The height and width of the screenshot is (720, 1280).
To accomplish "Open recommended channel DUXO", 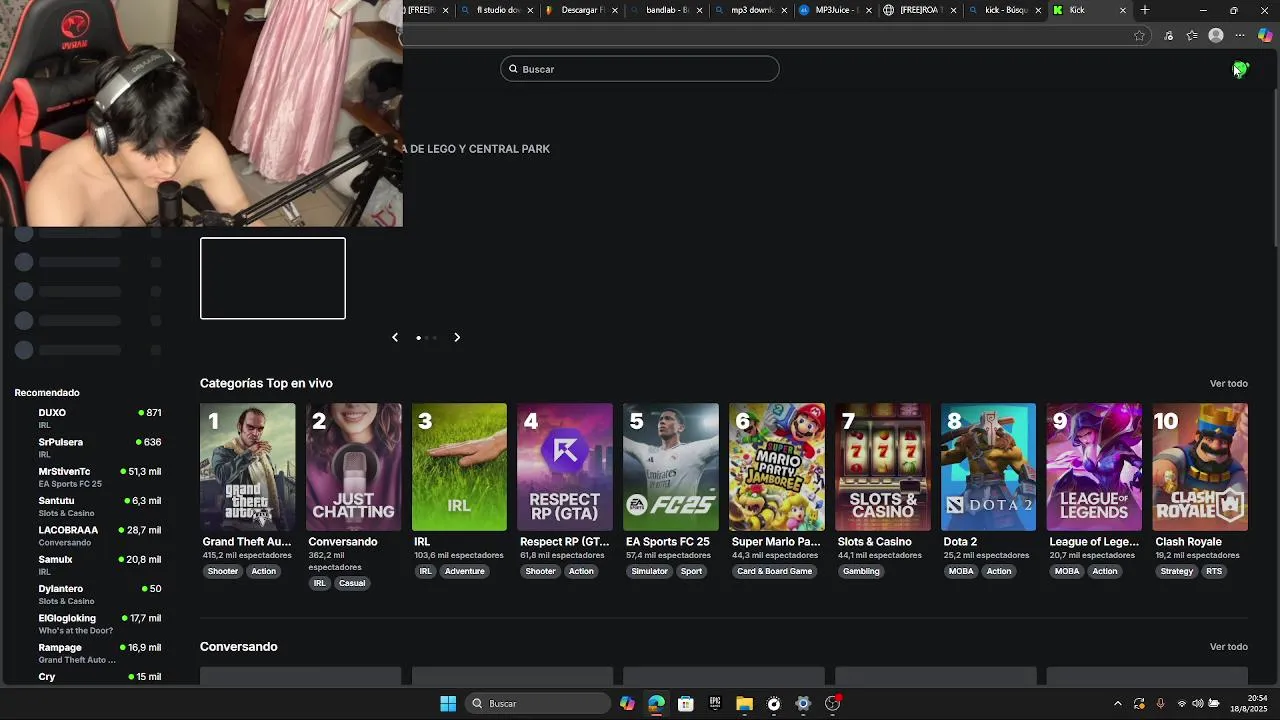I will tap(88, 418).
